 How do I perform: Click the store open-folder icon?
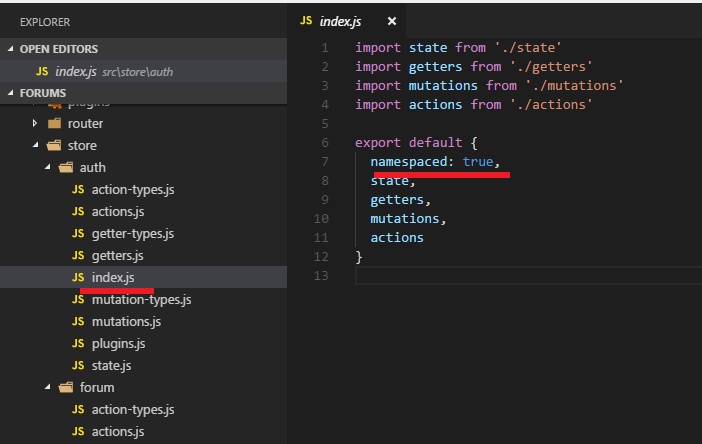pos(54,145)
